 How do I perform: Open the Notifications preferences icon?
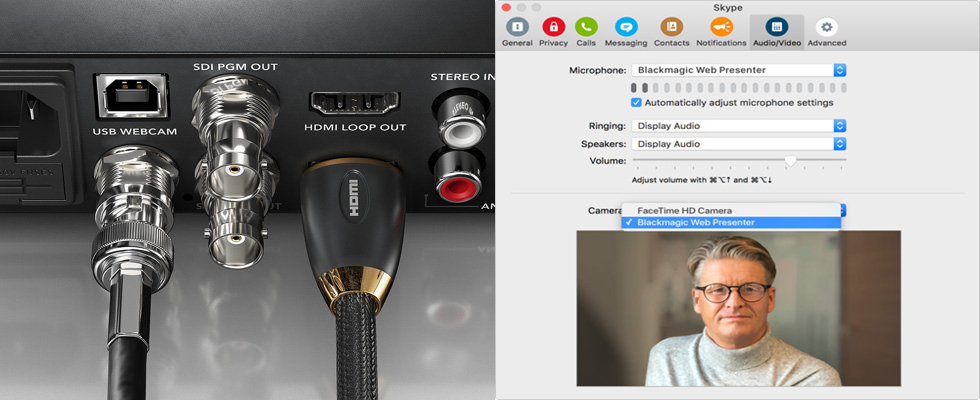pyautogui.click(x=721, y=30)
